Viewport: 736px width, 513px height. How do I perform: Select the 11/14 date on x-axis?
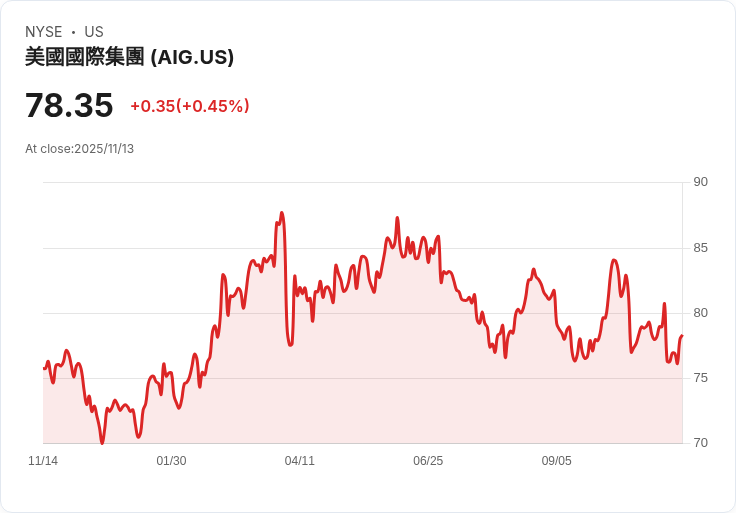point(43,461)
